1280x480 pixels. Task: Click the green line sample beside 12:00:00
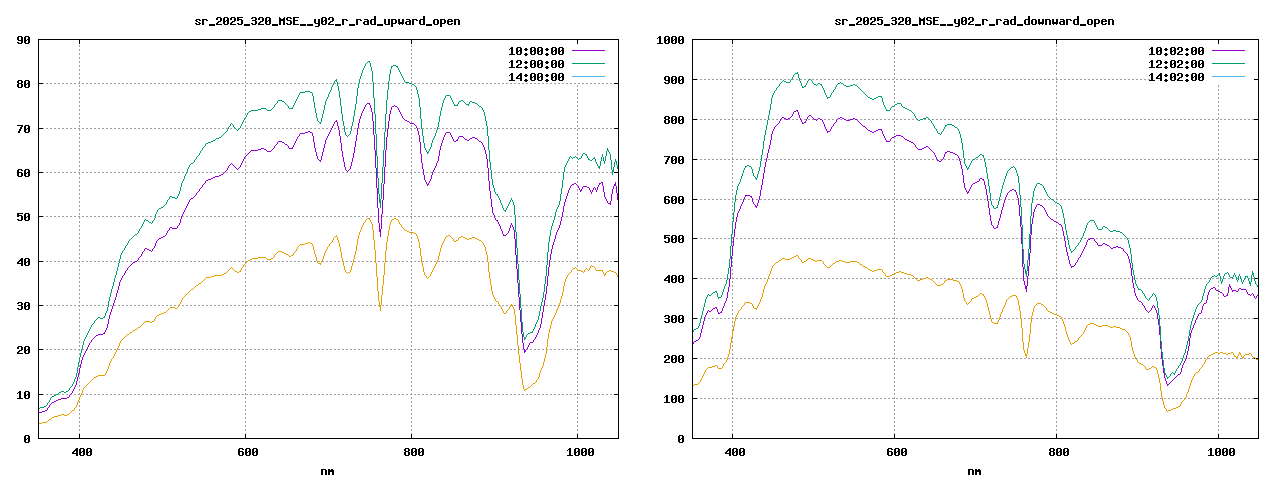588,64
